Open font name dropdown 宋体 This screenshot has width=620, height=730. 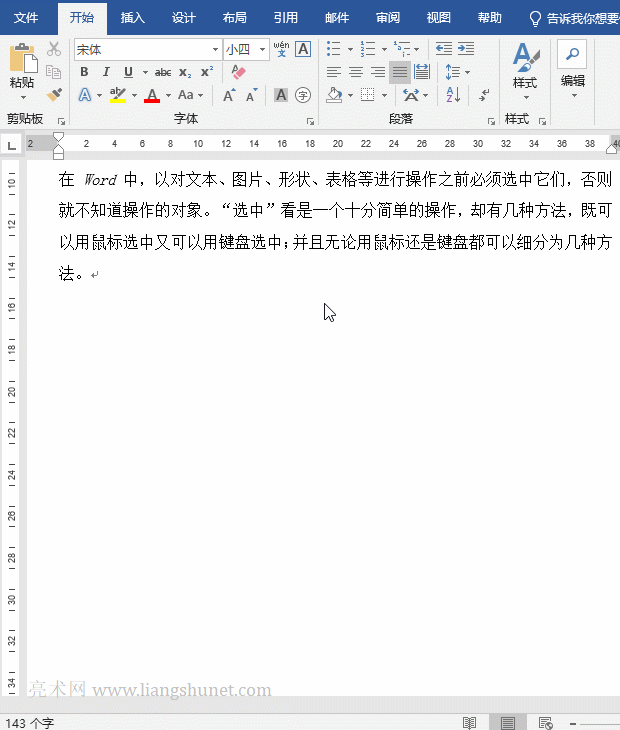point(215,49)
